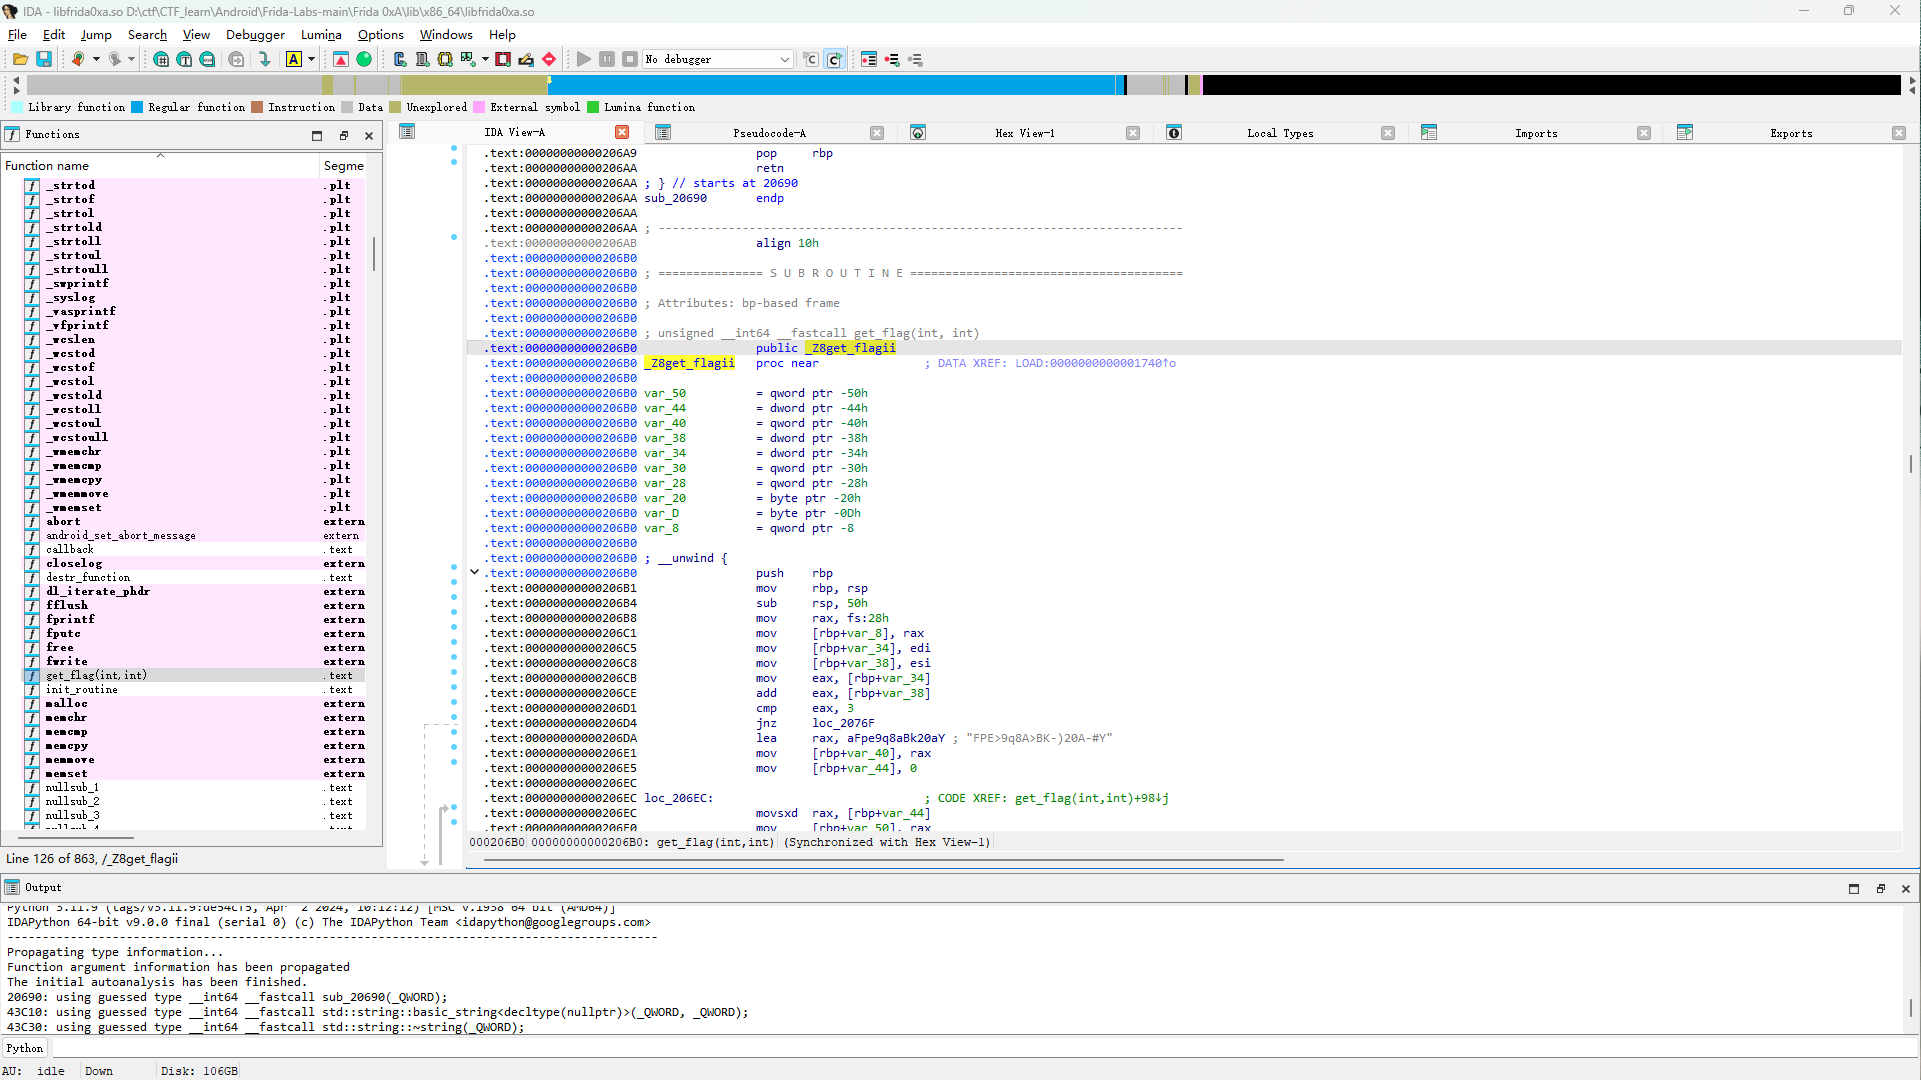
Task: Switch to the Hex View-1 tab
Action: (1024, 133)
